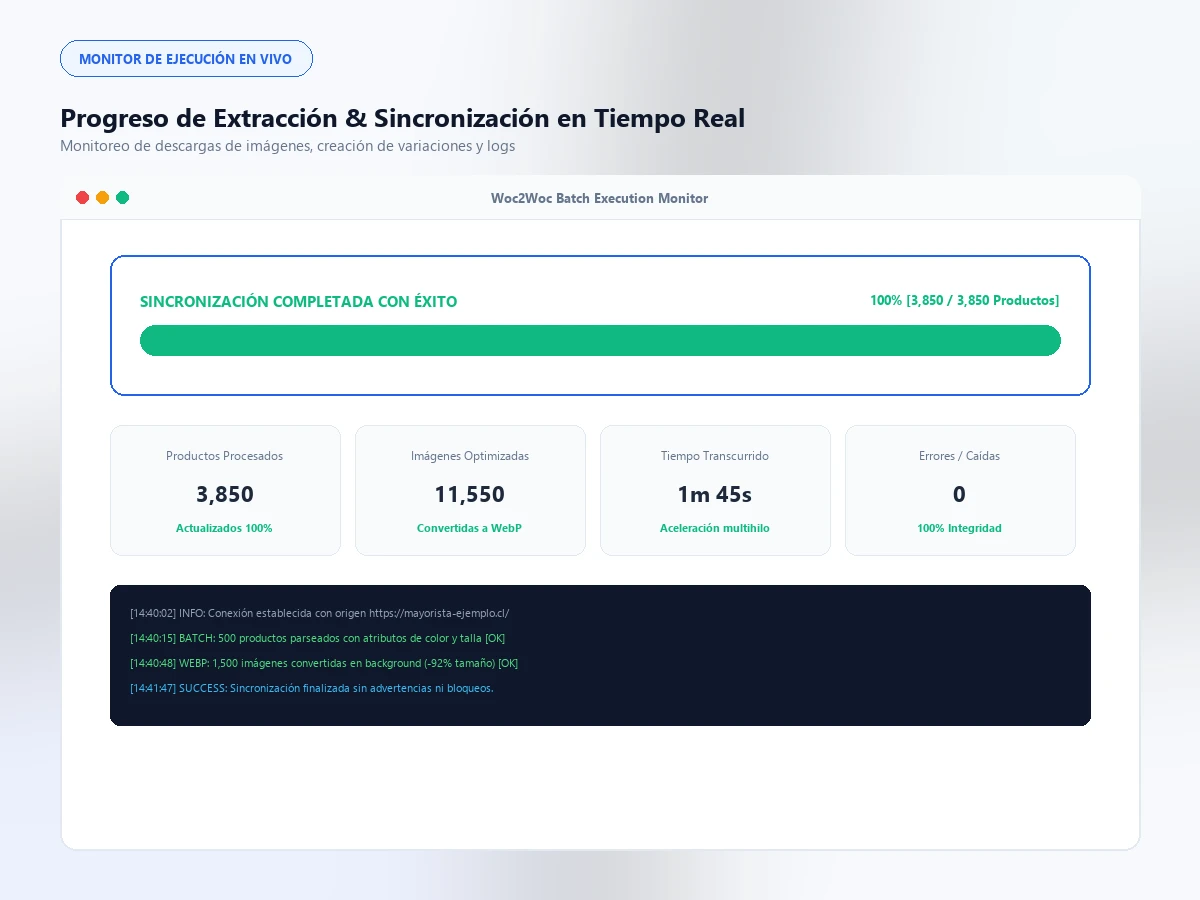Click the Aceleración multihilo caption
Screen dimensions: 1200x900
pos(715,528)
